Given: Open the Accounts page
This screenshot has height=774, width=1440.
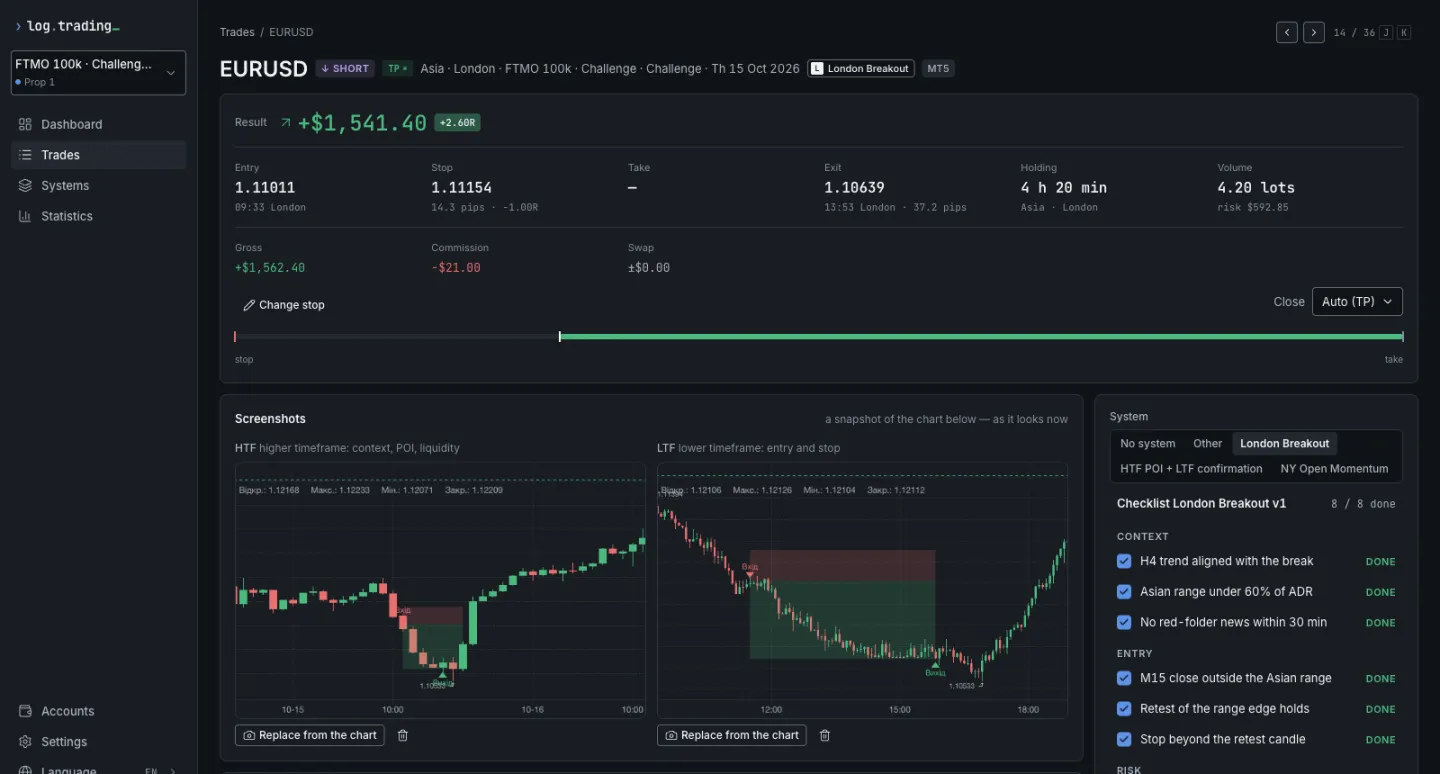Looking at the screenshot, I should click(98, 711).
